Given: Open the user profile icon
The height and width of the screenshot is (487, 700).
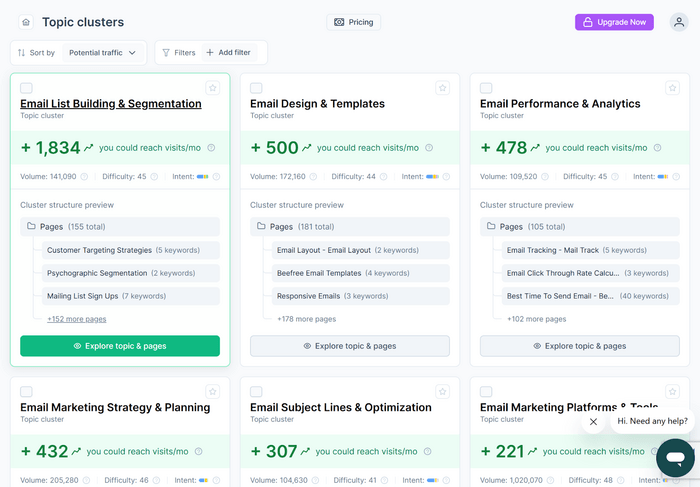Looking at the screenshot, I should (679, 22).
